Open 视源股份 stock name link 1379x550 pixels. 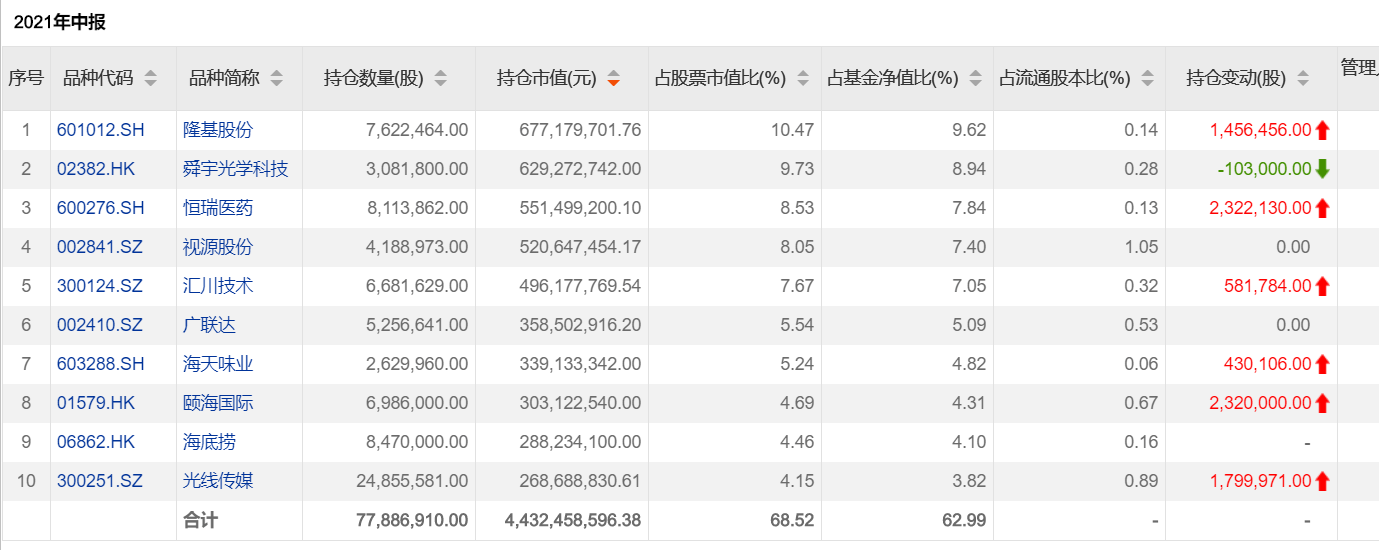218,247
